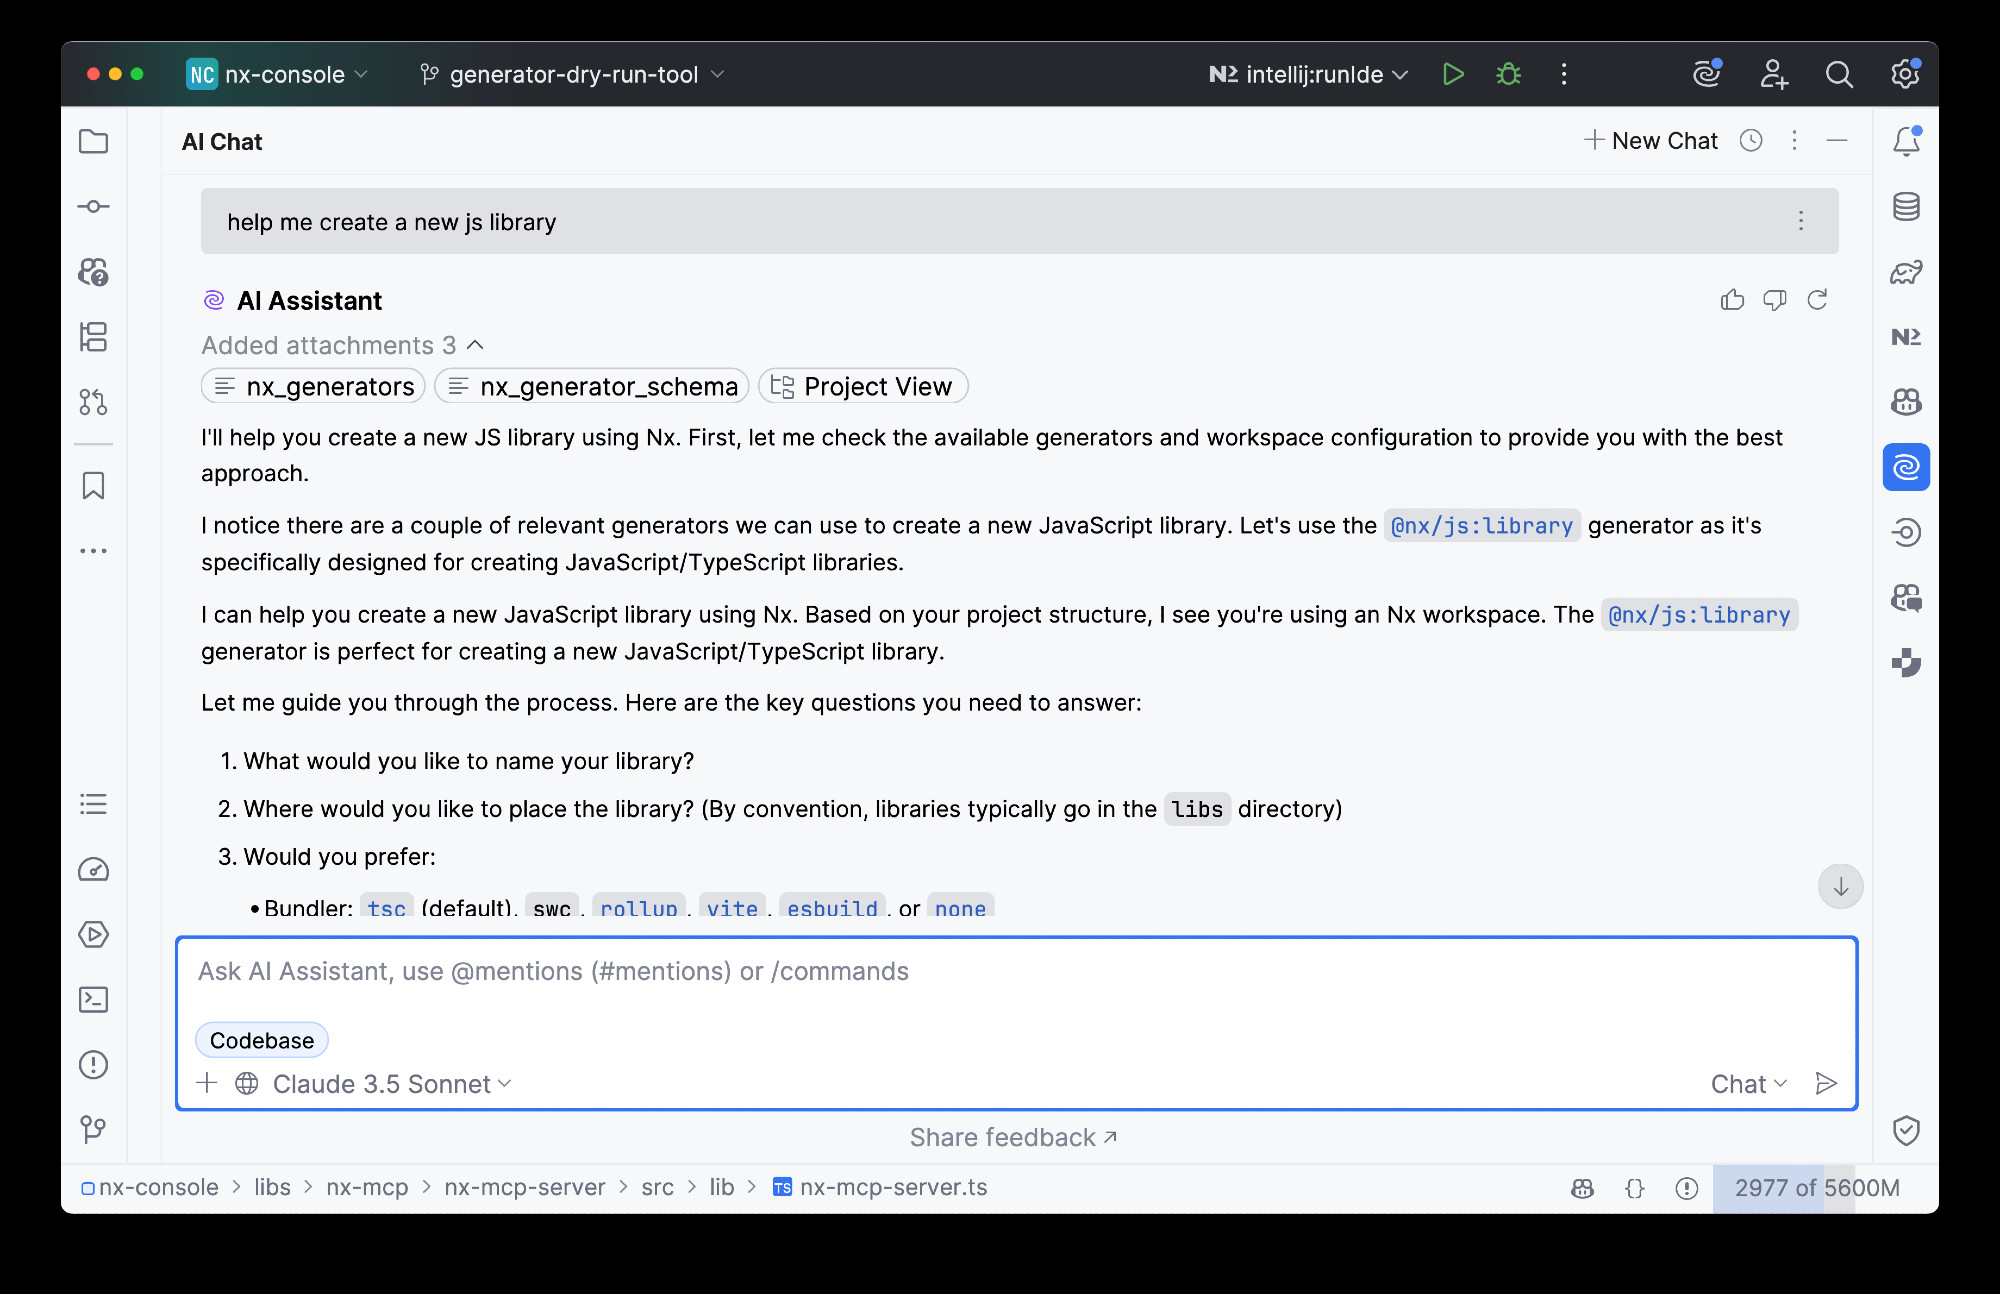Open the Problems tool window
Screen dimensions: 2000x1294
click(93, 1065)
